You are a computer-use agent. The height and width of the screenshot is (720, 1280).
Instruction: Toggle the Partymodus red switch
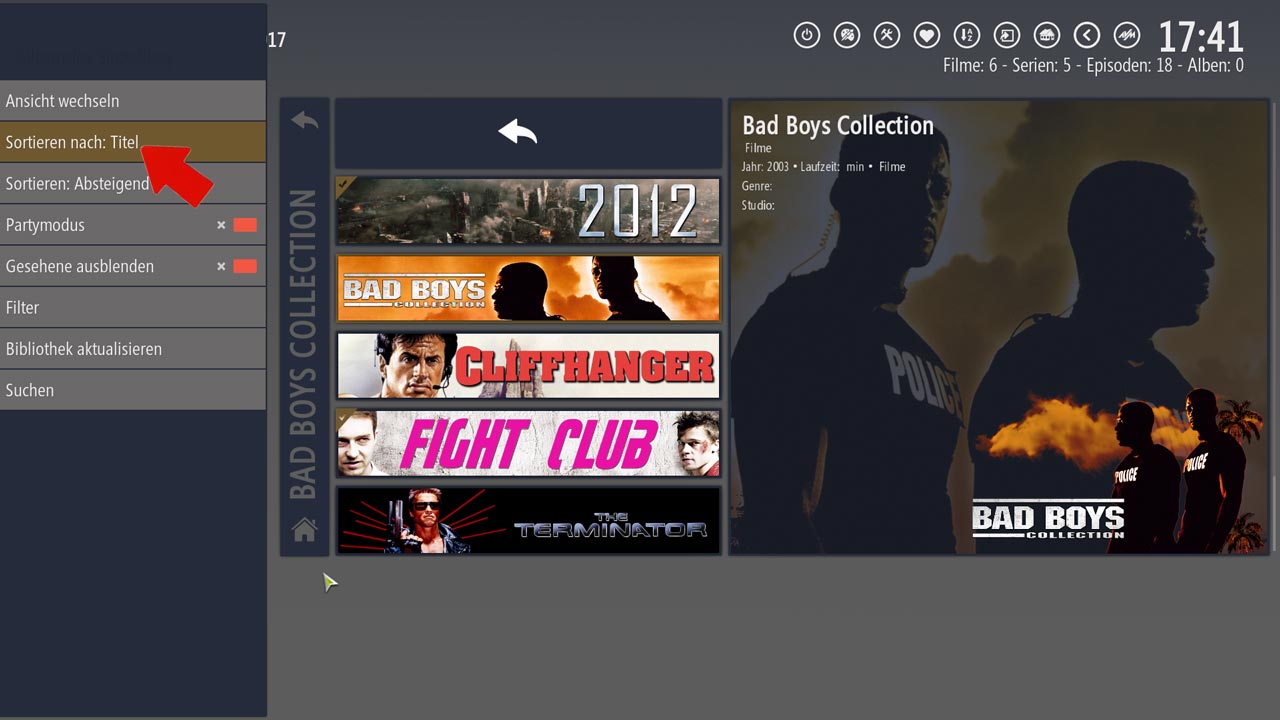coord(245,225)
